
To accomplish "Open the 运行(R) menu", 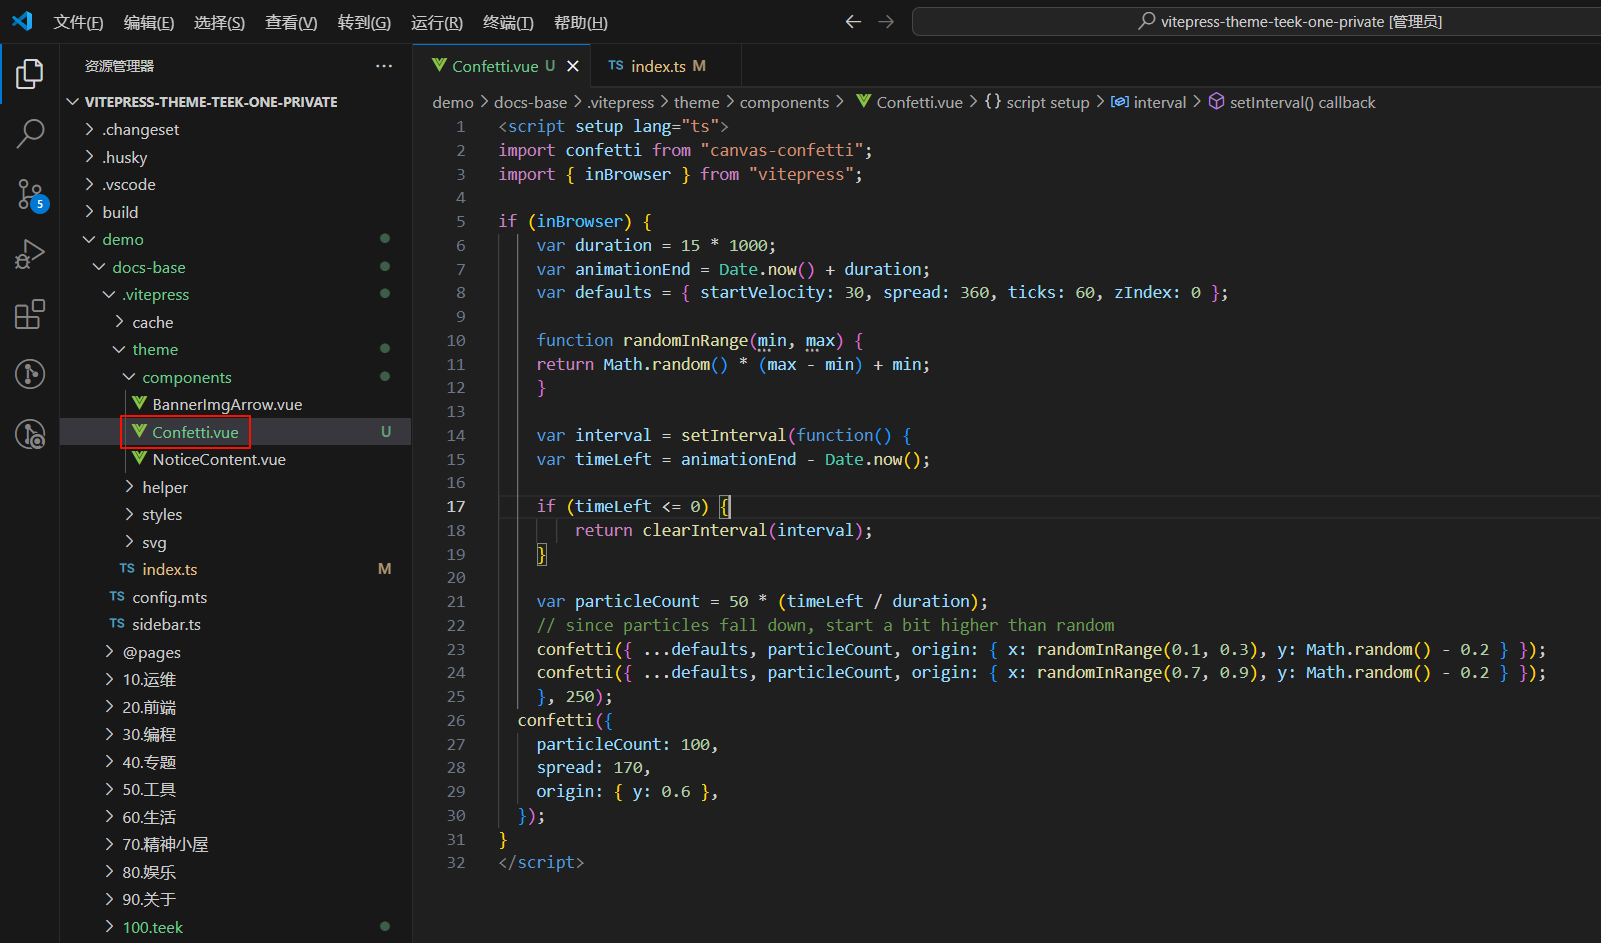I will point(437,22).
